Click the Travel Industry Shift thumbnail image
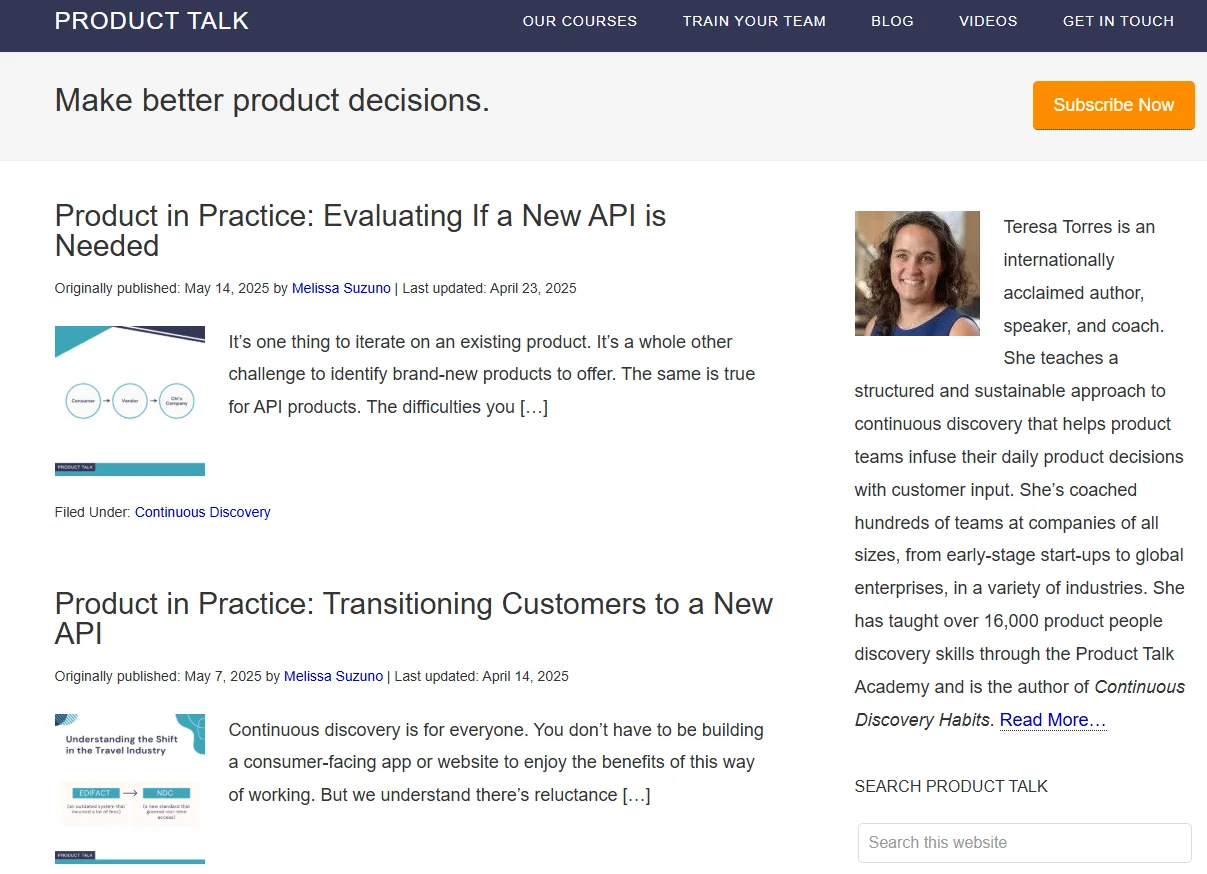 (x=130, y=788)
